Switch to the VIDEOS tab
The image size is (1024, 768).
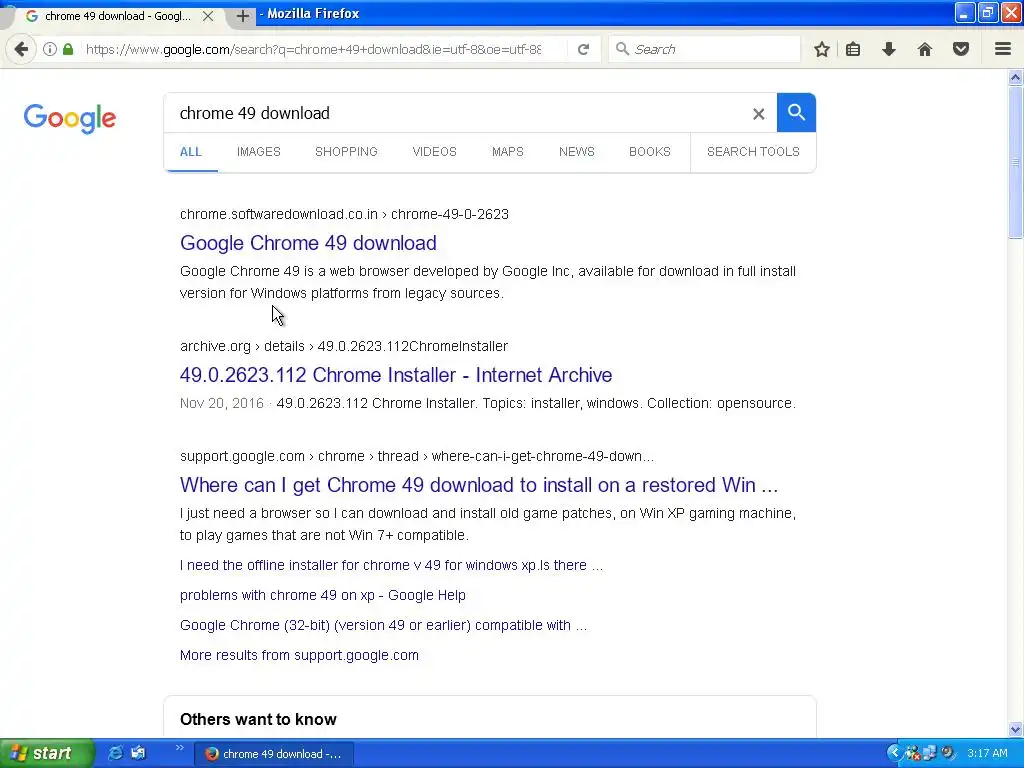click(434, 152)
